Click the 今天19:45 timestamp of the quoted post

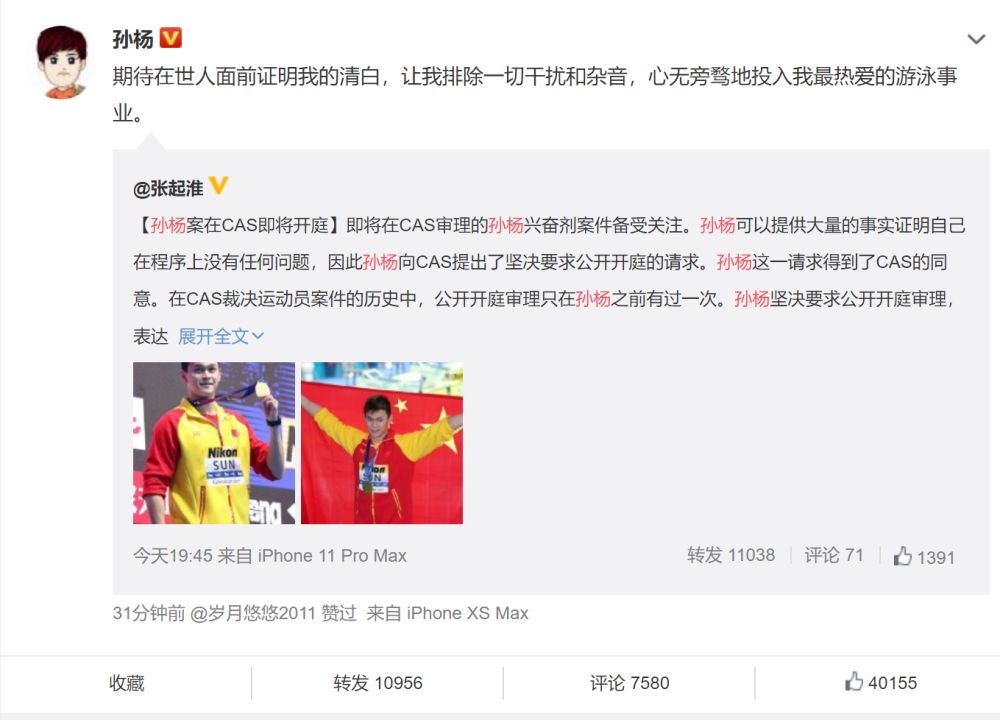pos(173,555)
